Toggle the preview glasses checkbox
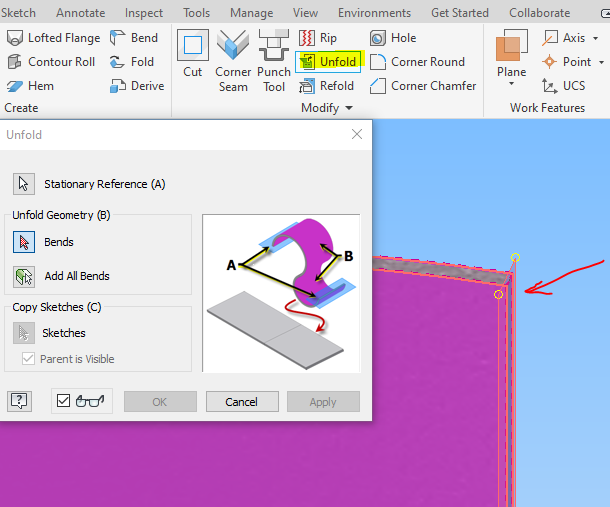Image resolution: width=610 pixels, height=507 pixels. [x=63, y=400]
